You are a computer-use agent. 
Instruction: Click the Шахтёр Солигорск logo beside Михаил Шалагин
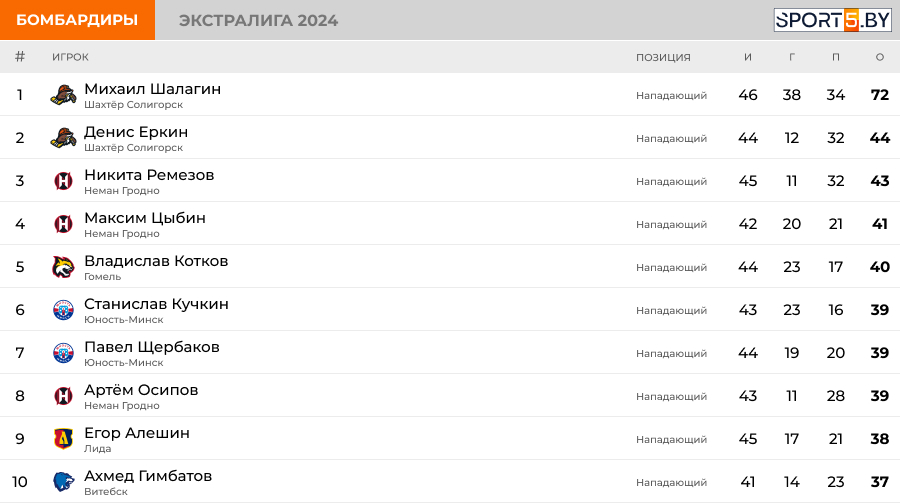[x=63, y=95]
